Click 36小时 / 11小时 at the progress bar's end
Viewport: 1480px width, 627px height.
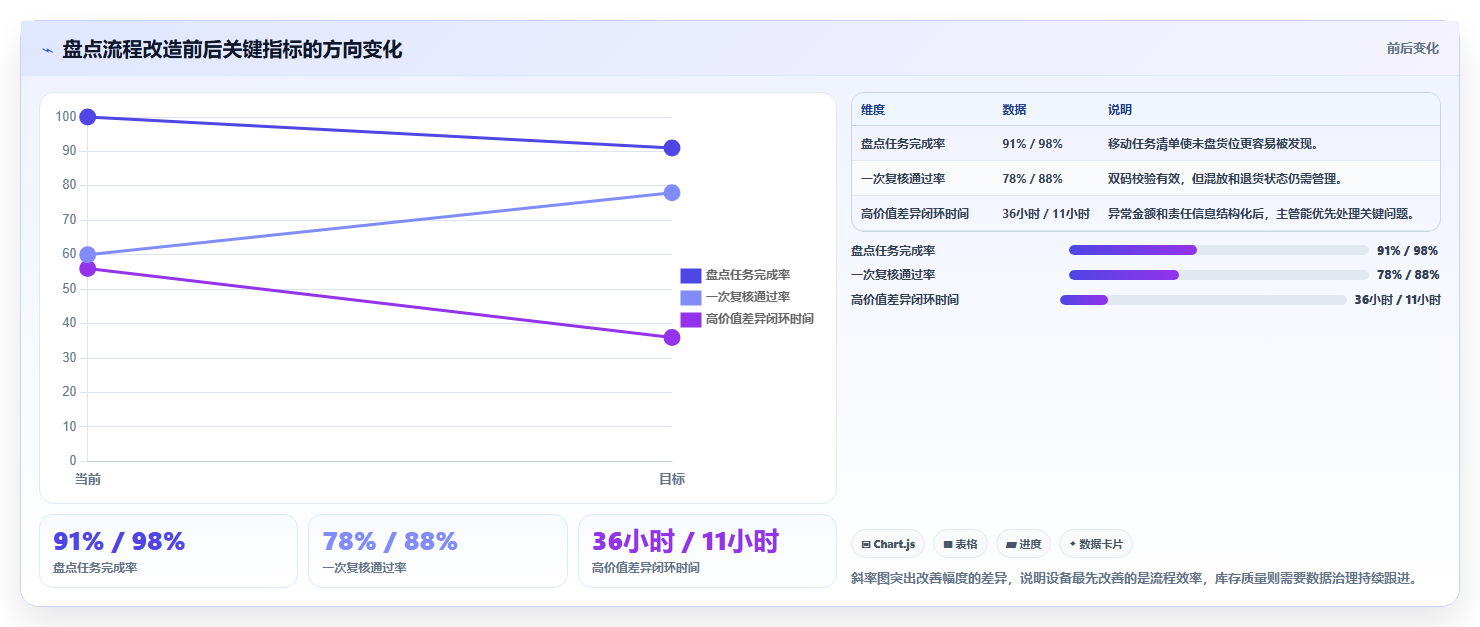point(1397,300)
